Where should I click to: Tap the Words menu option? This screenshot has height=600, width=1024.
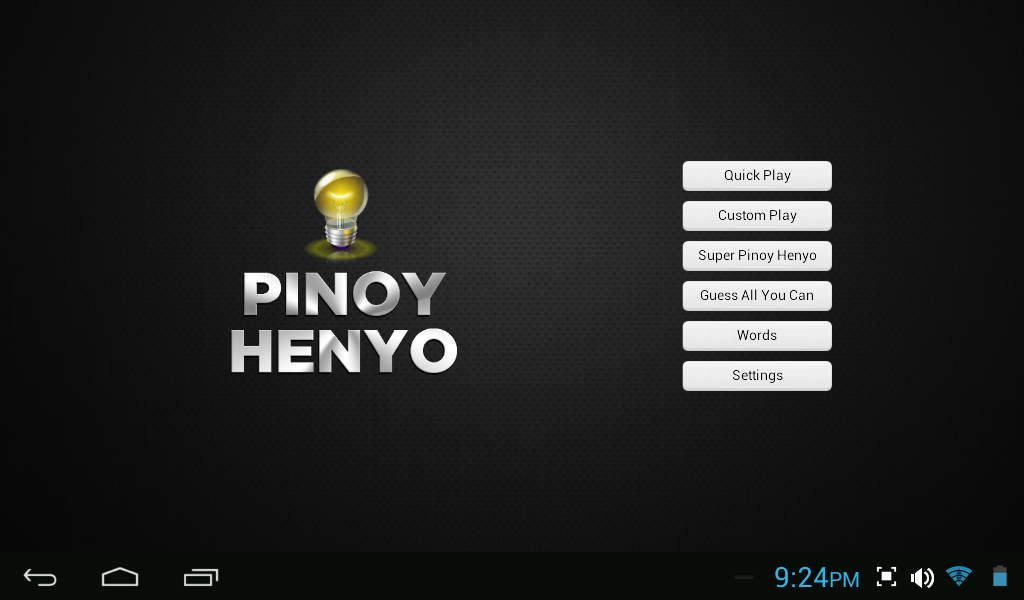(756, 335)
